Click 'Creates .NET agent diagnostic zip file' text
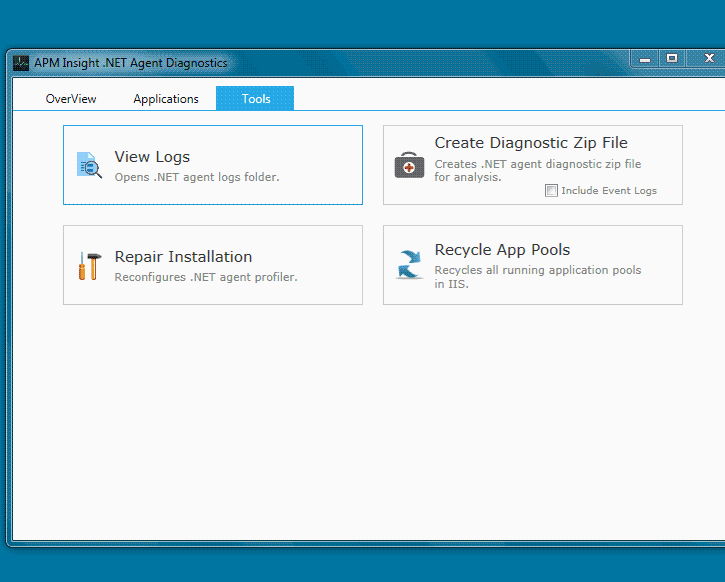 coord(537,164)
